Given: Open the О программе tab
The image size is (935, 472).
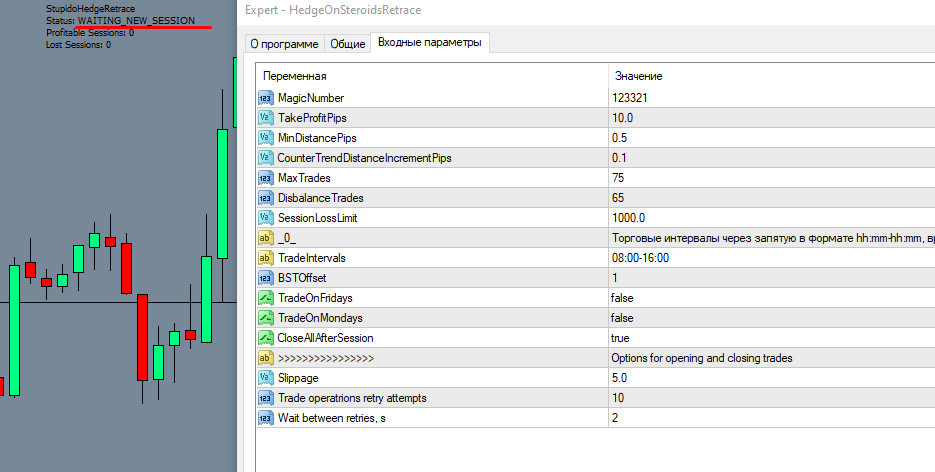Looking at the screenshot, I should tap(284, 44).
